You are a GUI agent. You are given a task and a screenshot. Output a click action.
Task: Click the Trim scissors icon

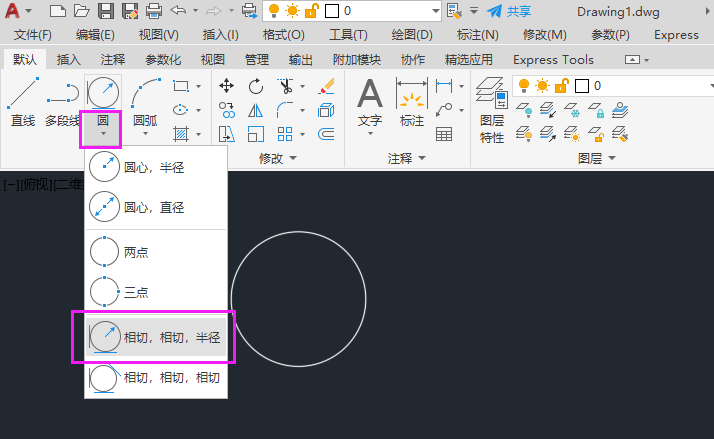(x=286, y=86)
